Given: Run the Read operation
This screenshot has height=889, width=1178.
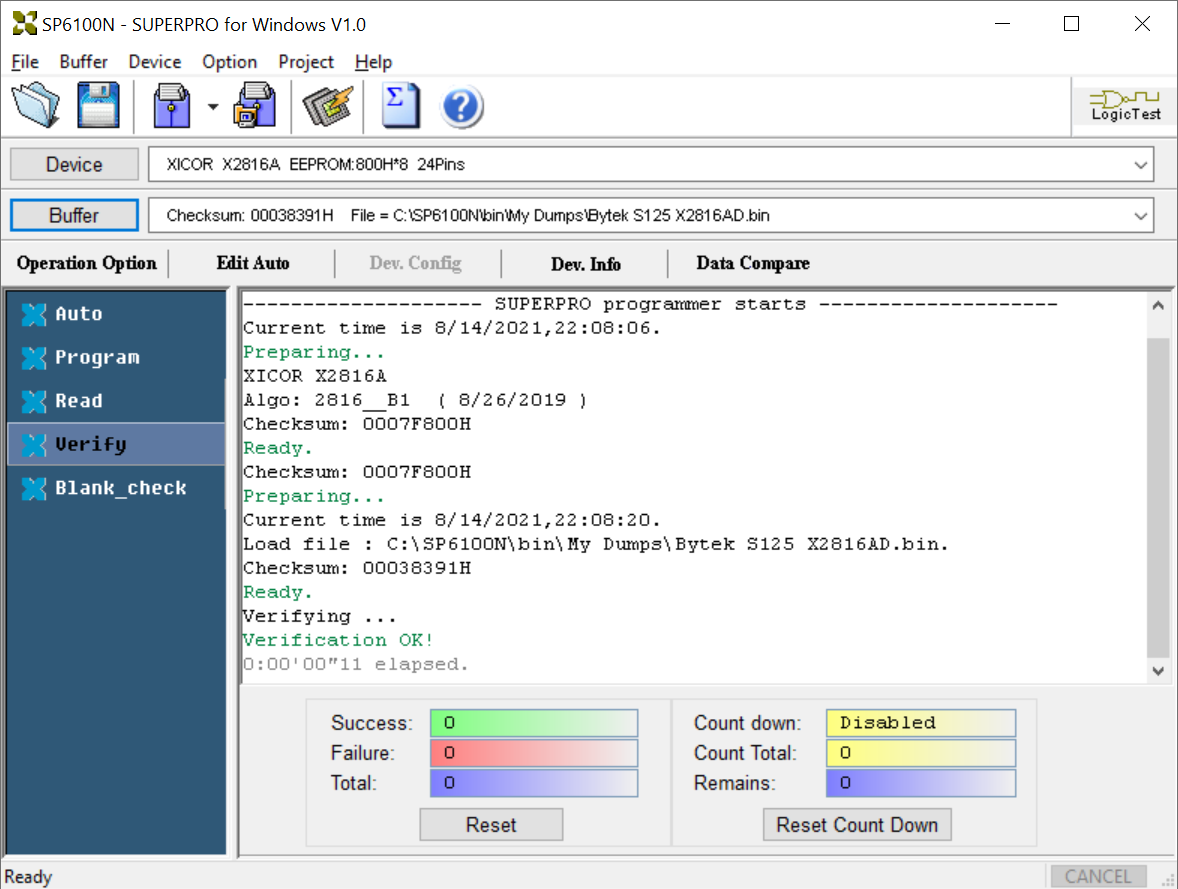Looking at the screenshot, I should point(116,401).
